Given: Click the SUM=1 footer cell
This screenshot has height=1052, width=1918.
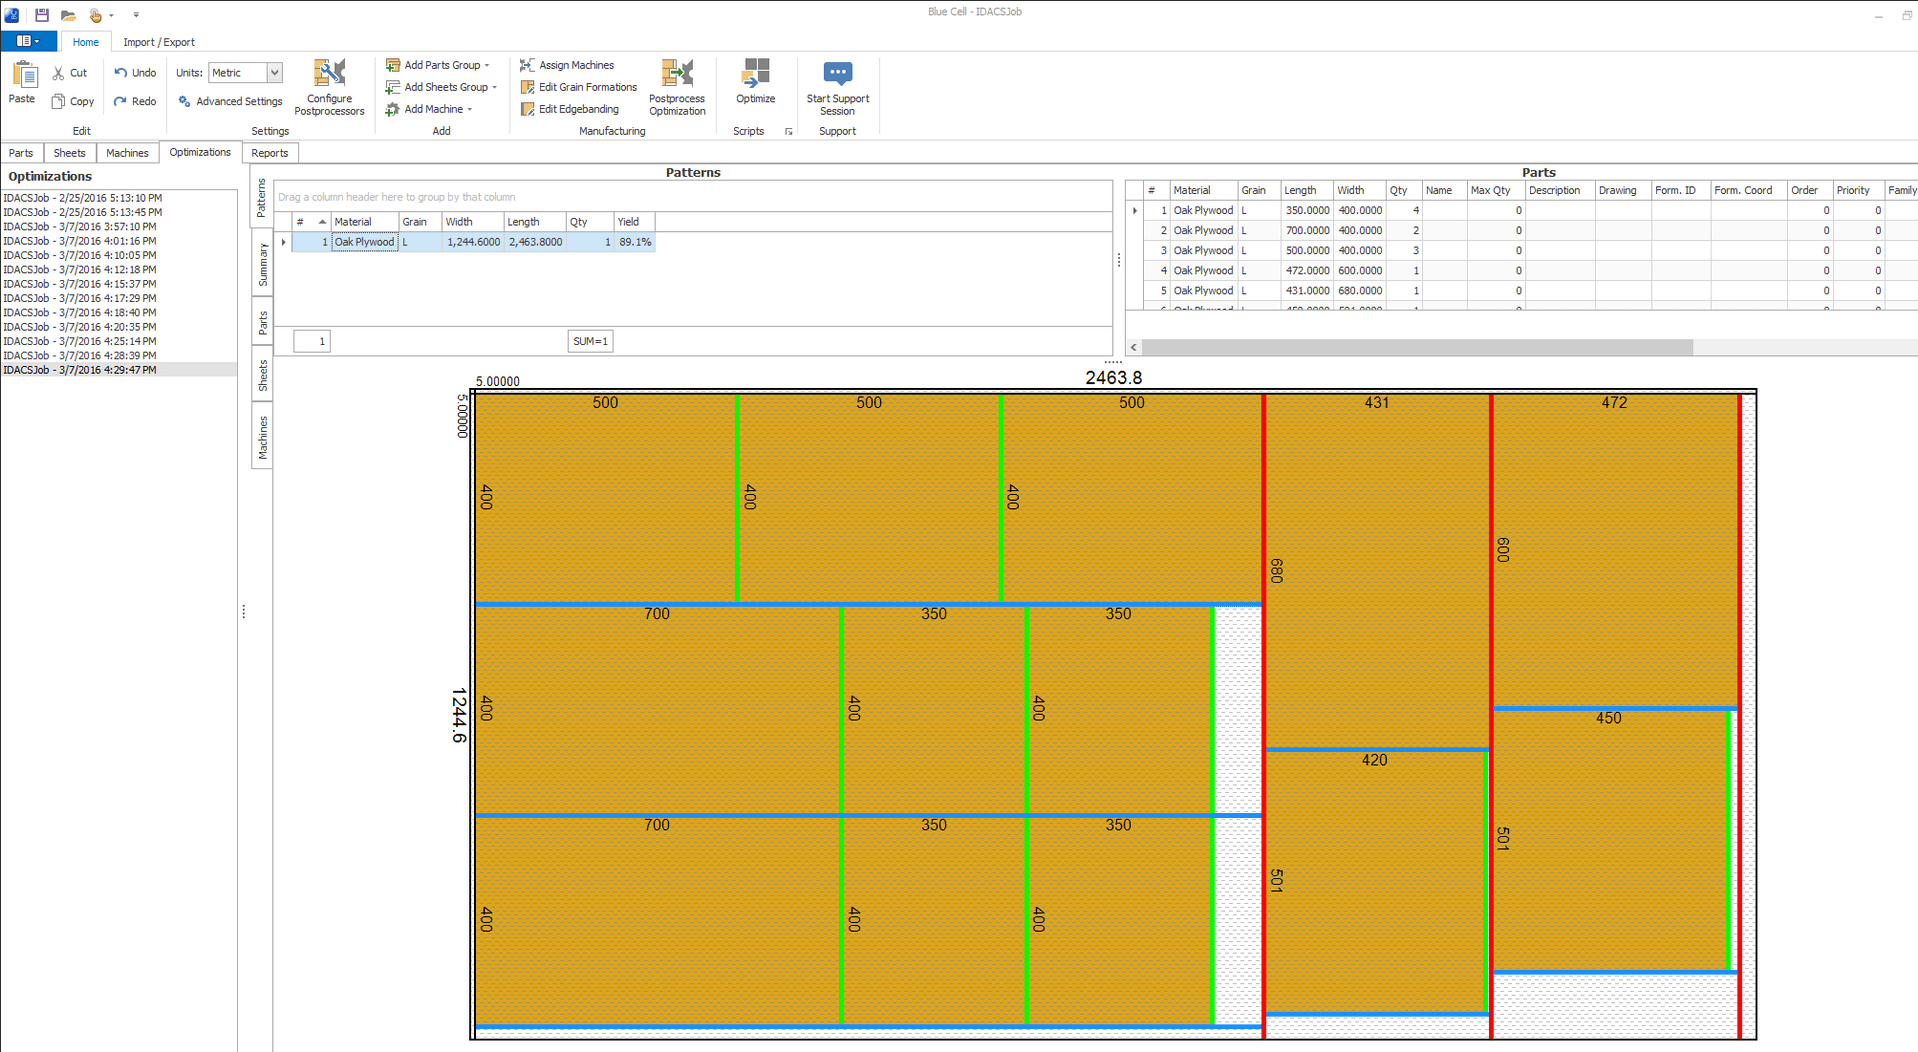Looking at the screenshot, I should pos(590,341).
